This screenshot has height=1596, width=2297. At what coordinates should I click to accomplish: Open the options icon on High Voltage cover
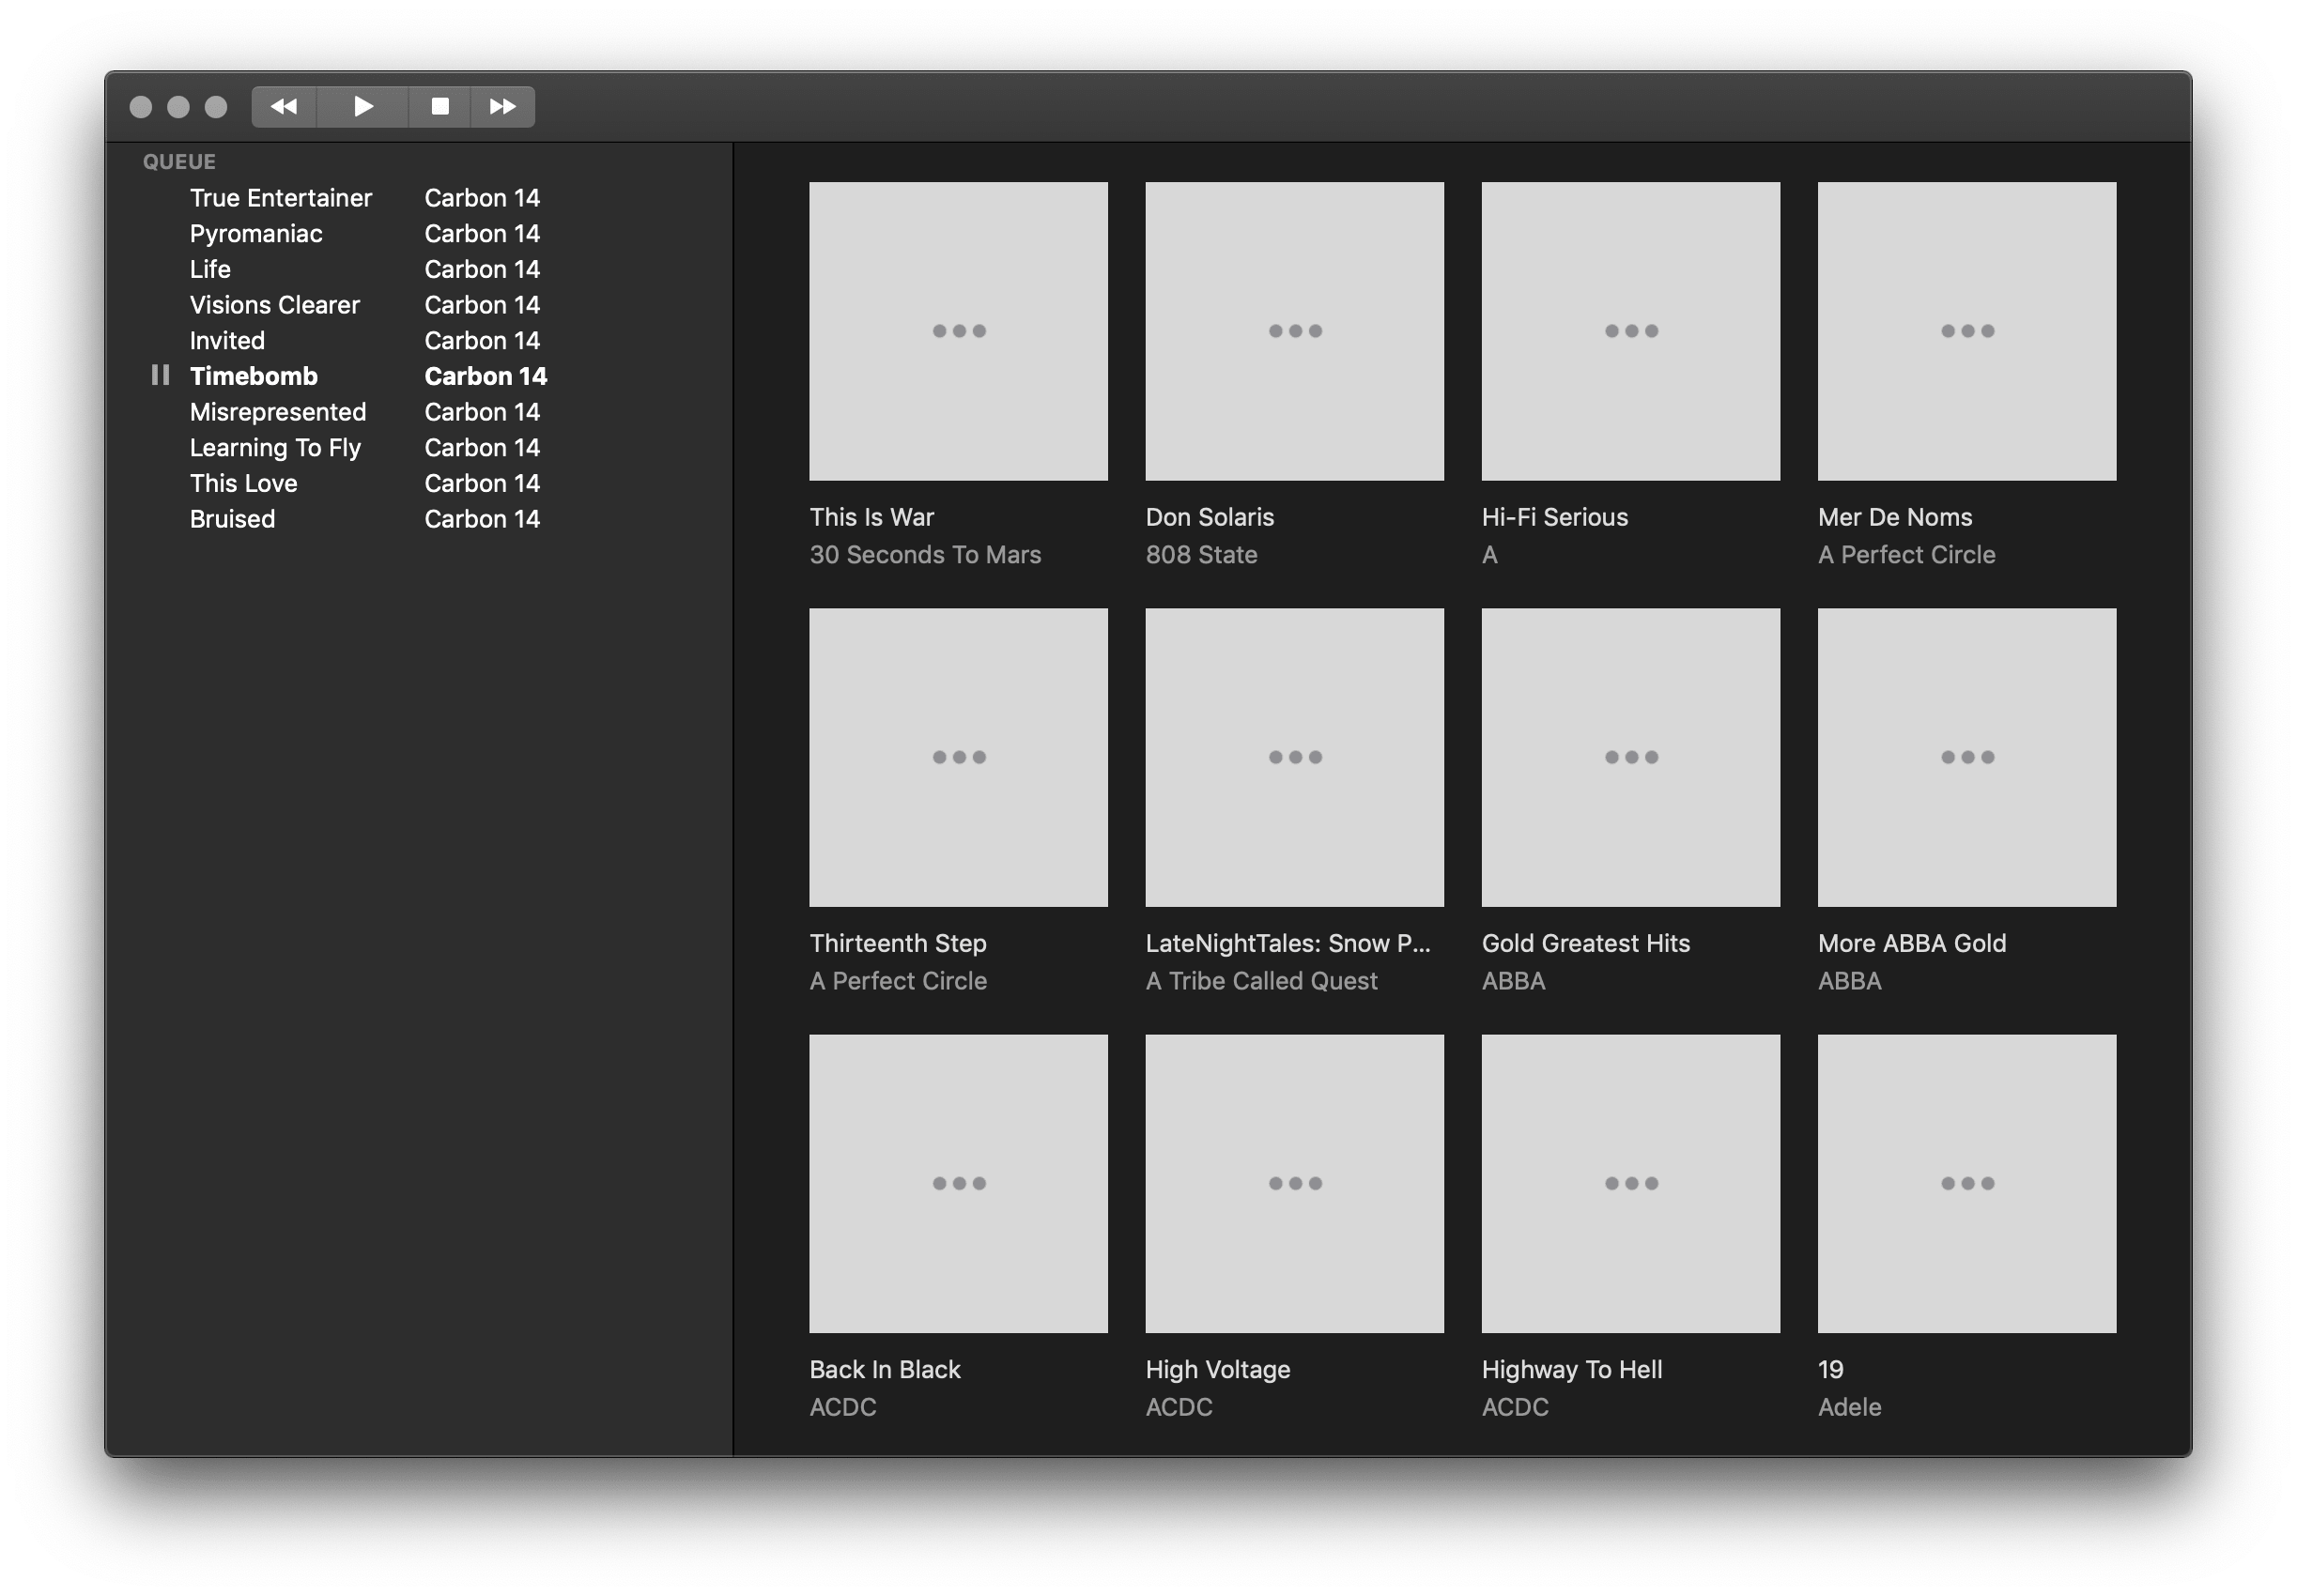pyautogui.click(x=1294, y=1183)
